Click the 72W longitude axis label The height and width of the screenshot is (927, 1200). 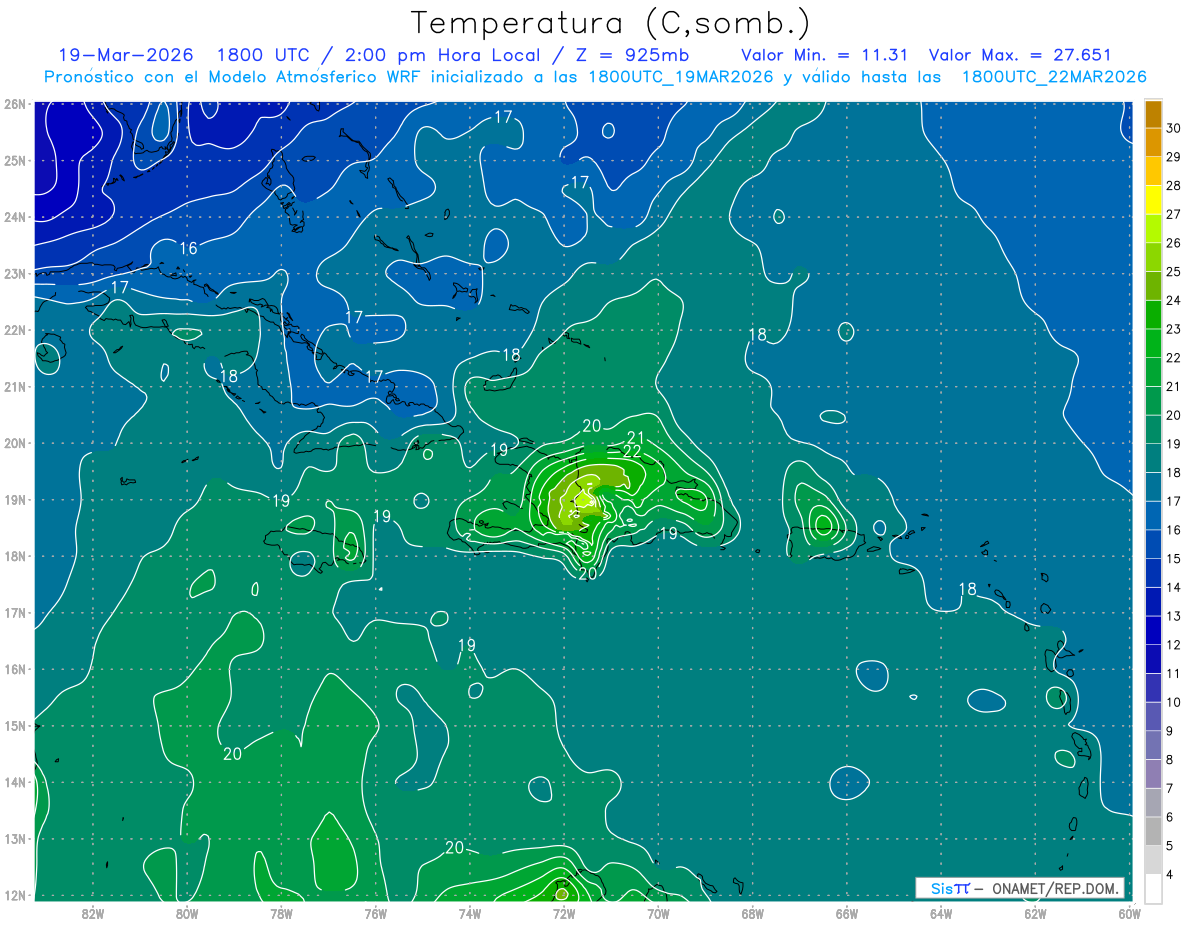(564, 913)
